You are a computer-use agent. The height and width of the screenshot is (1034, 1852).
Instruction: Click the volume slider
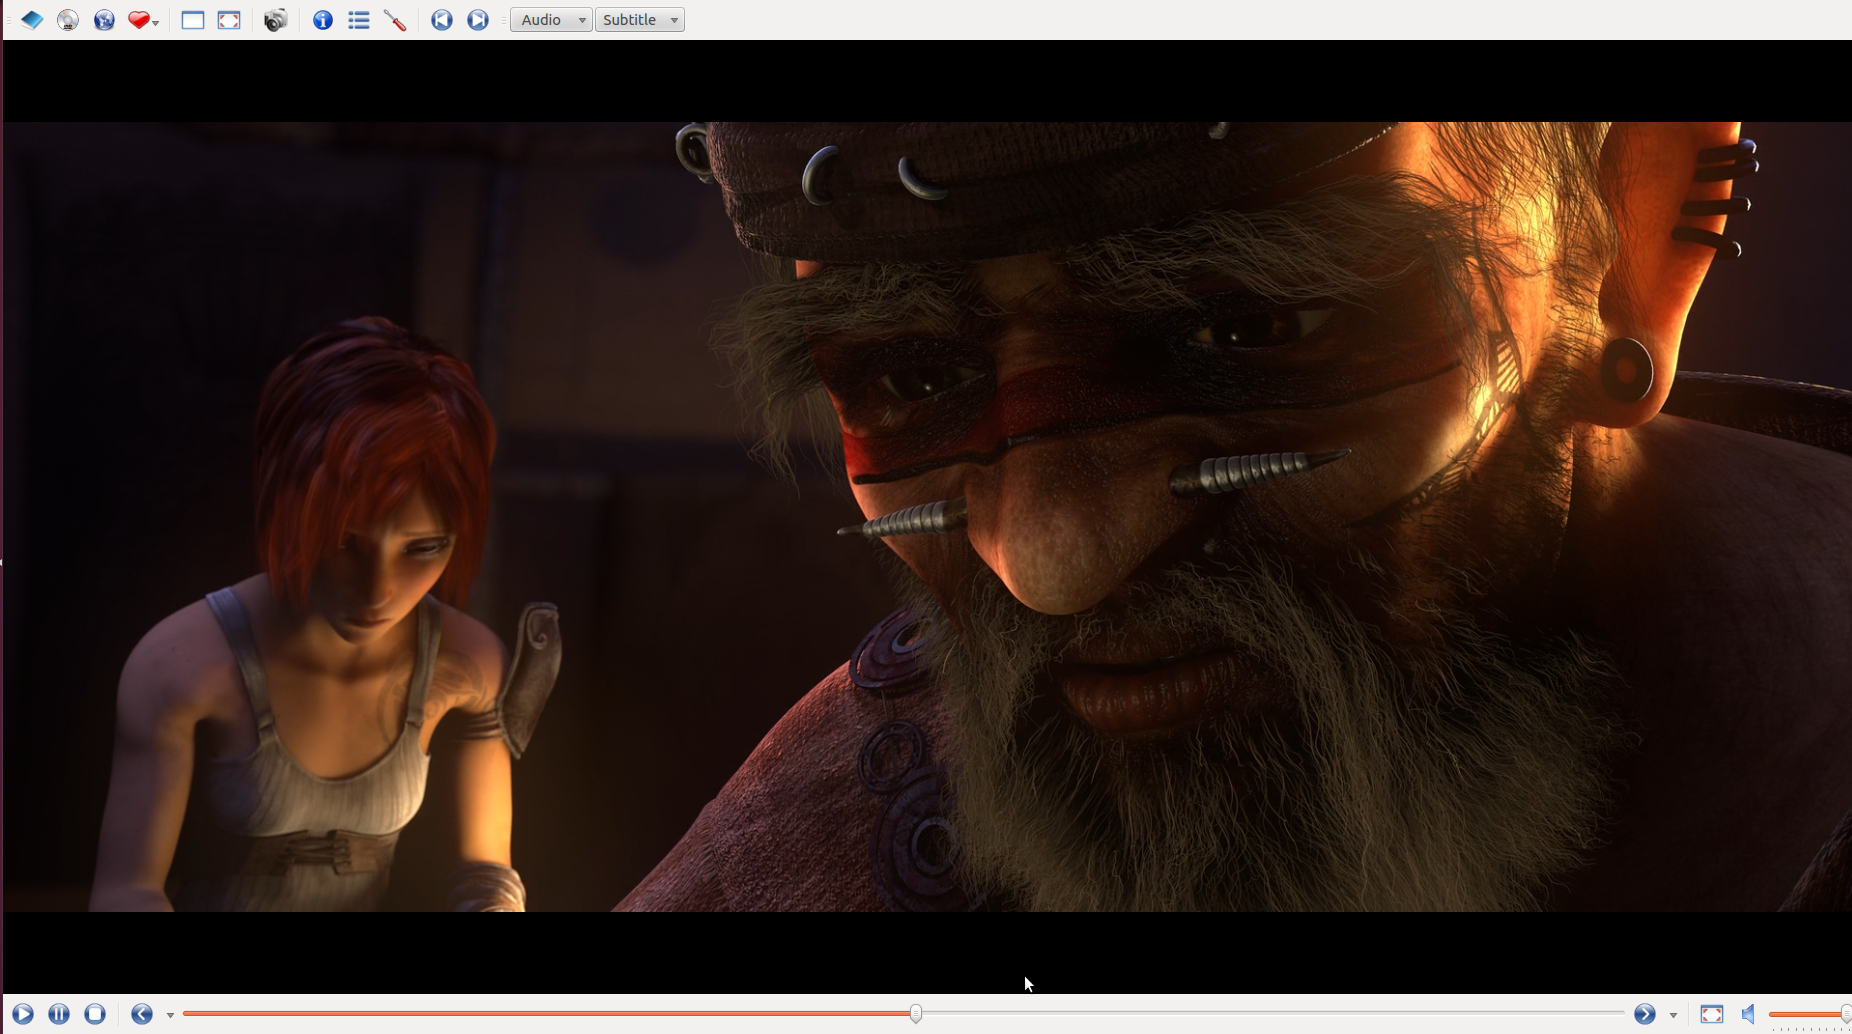[1809, 1014]
